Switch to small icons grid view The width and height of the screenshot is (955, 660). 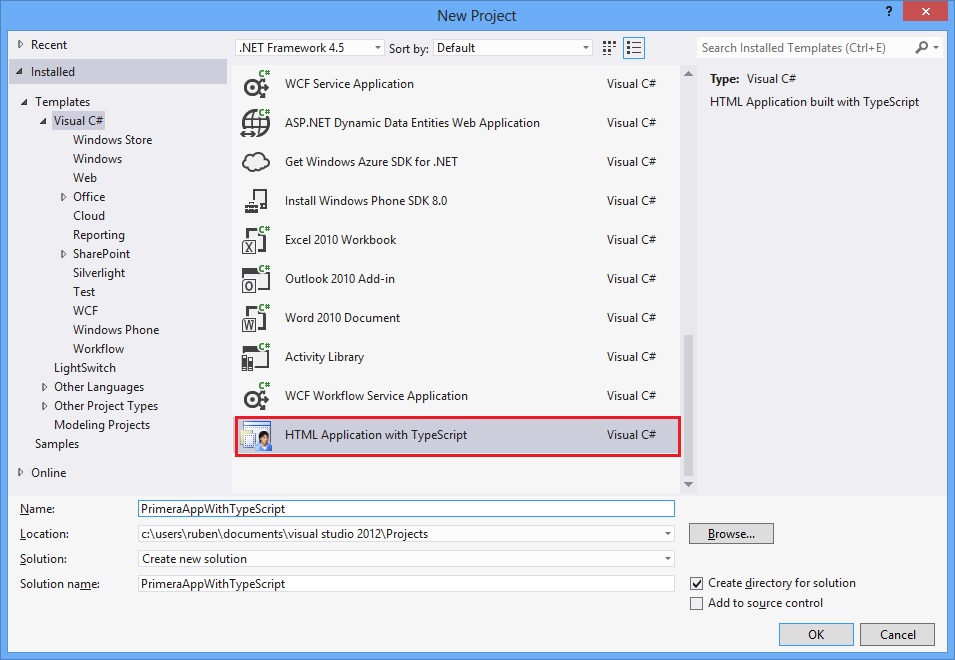pos(609,48)
